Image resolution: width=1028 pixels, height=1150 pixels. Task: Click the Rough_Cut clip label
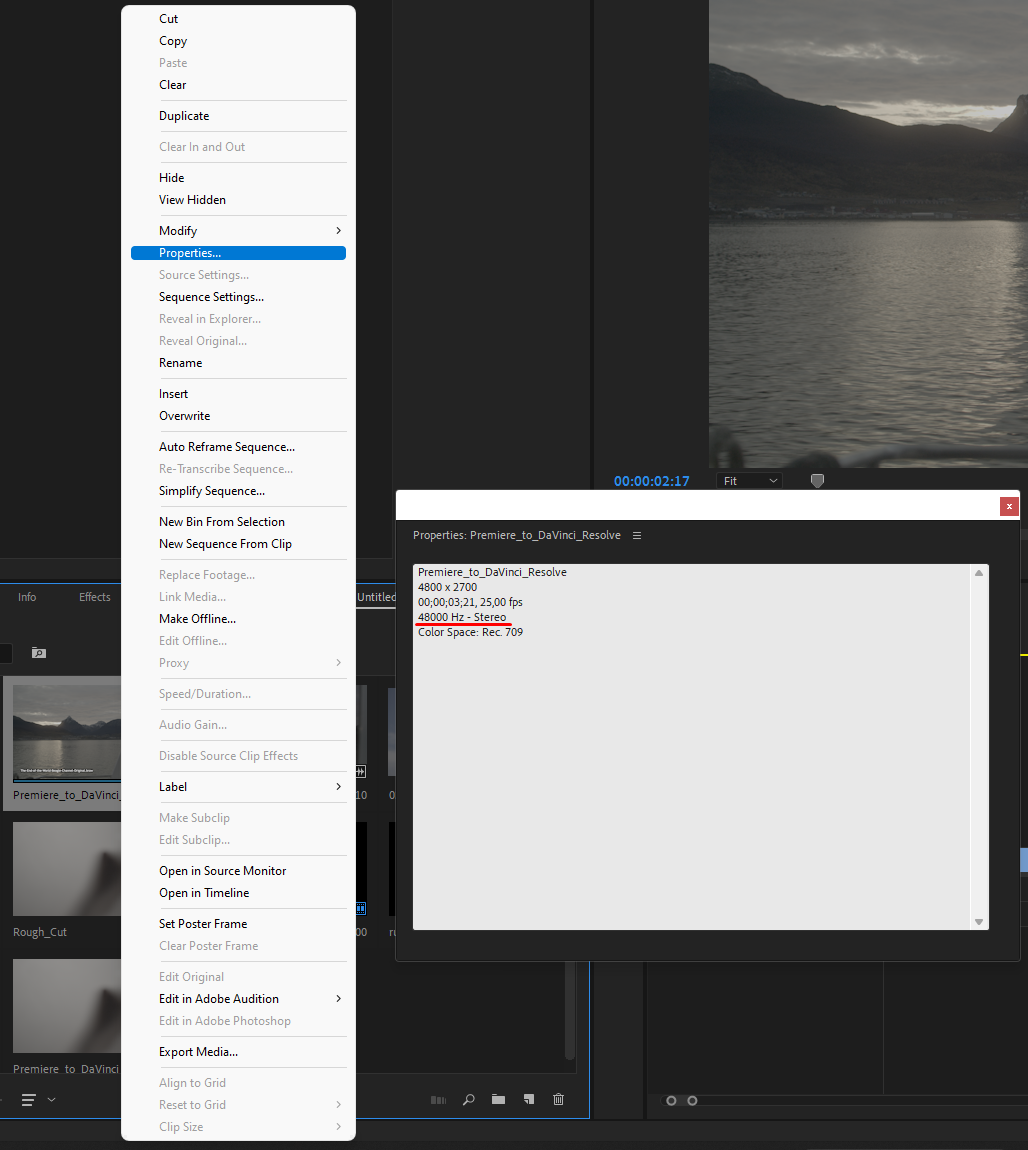(40, 932)
